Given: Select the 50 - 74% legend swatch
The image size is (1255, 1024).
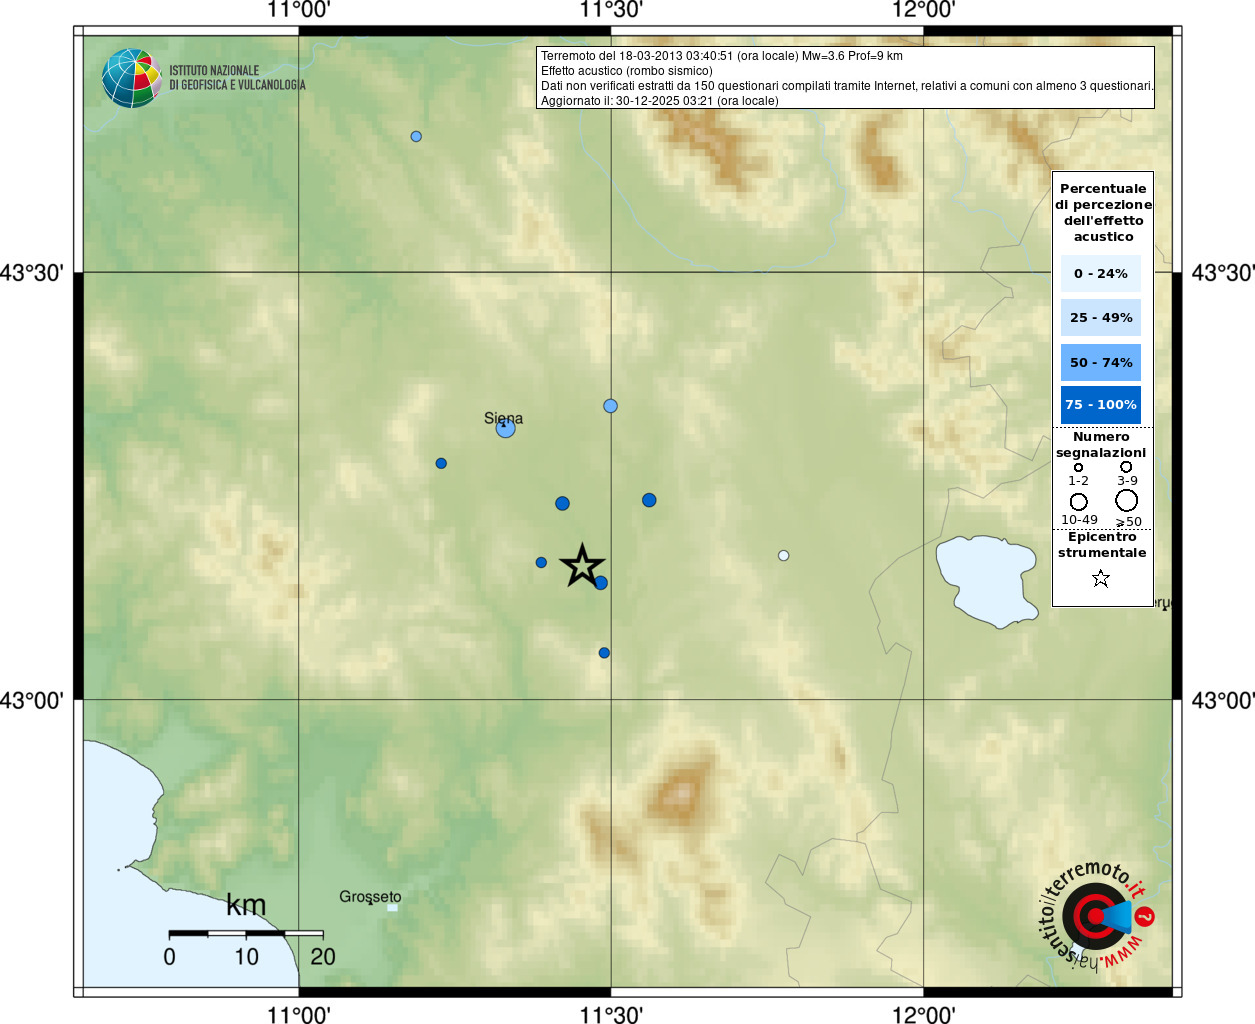Looking at the screenshot, I should point(1100,362).
